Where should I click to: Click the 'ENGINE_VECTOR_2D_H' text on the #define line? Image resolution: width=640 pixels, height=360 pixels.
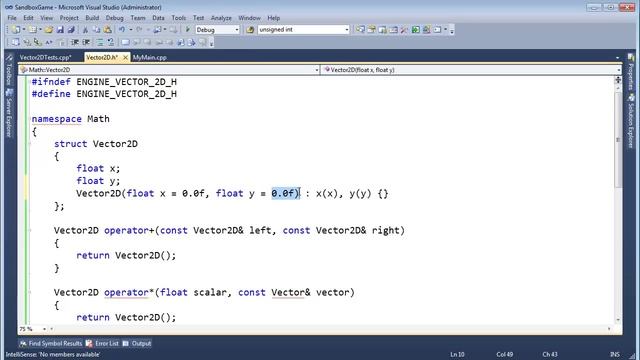[127, 94]
